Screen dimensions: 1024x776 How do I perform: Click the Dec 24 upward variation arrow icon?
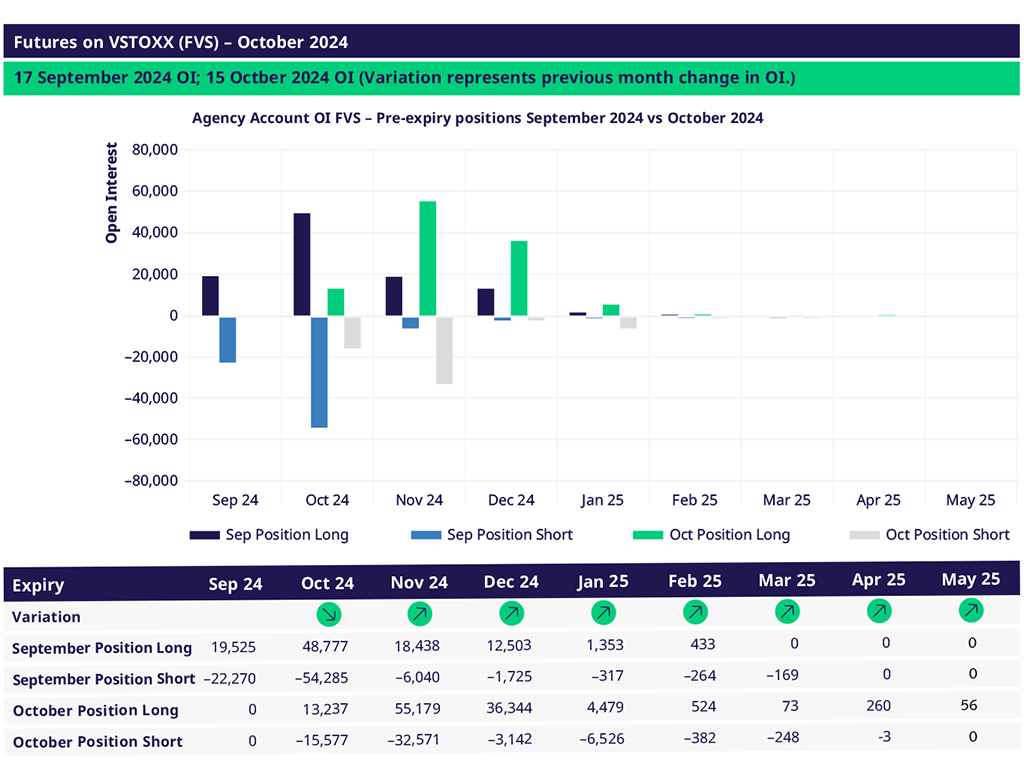512,612
